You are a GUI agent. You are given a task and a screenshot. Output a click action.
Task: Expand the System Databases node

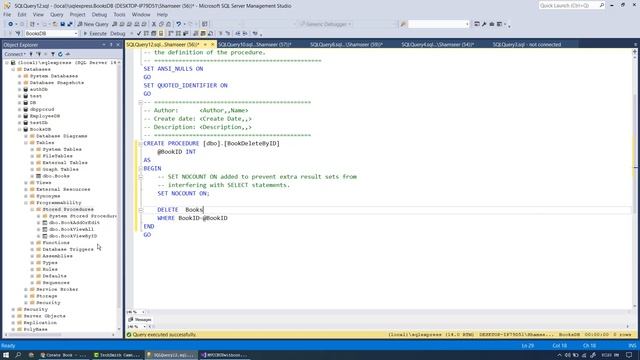pyautogui.click(x=20, y=76)
